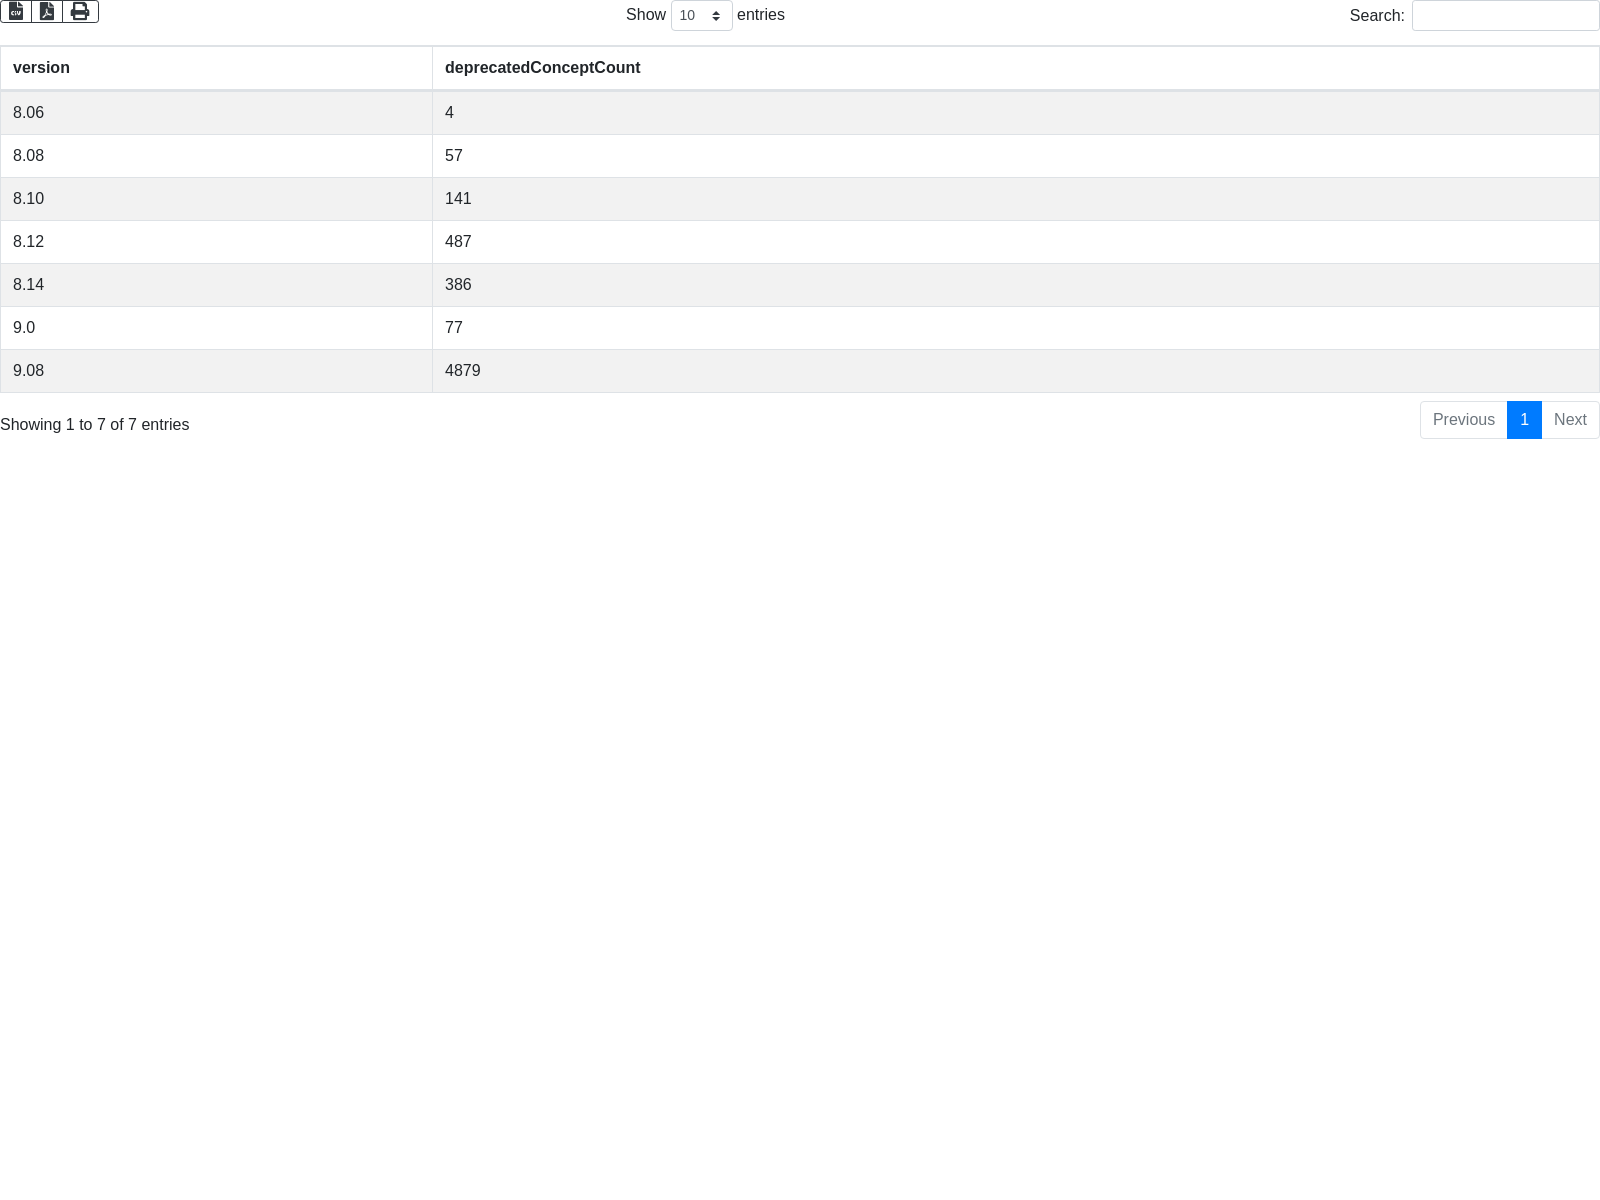Image resolution: width=1600 pixels, height=1200 pixels.
Task: Select page 1 in pagination
Action: [x=1524, y=420]
